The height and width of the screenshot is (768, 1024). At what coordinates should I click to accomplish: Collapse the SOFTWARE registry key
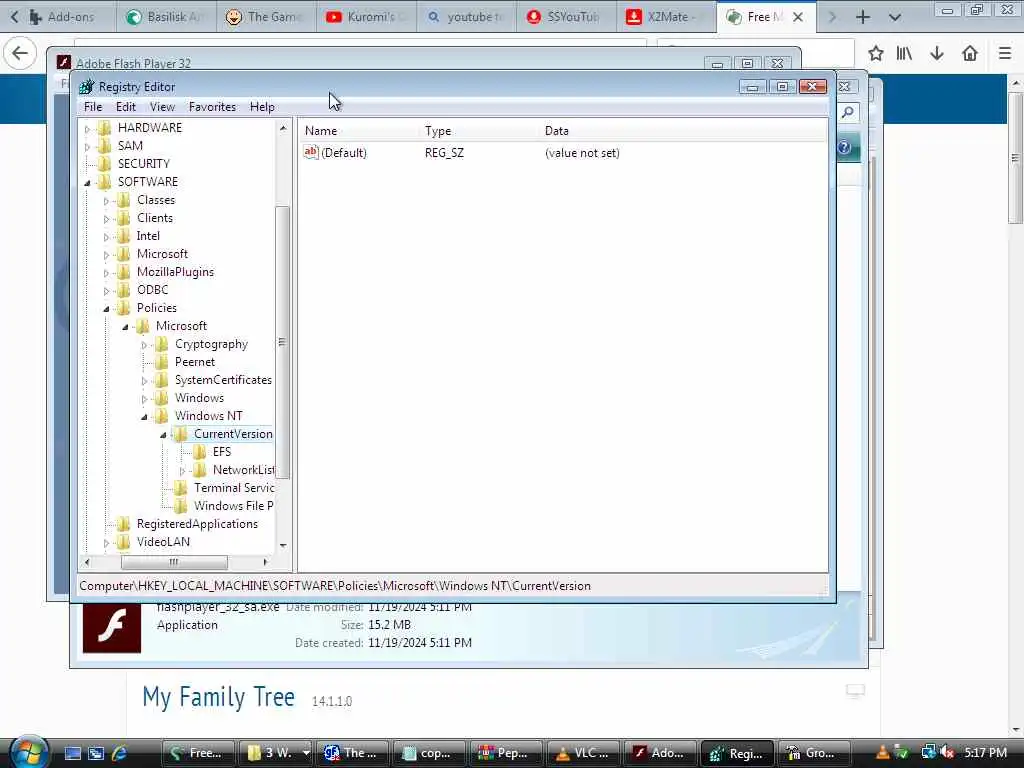(88, 184)
